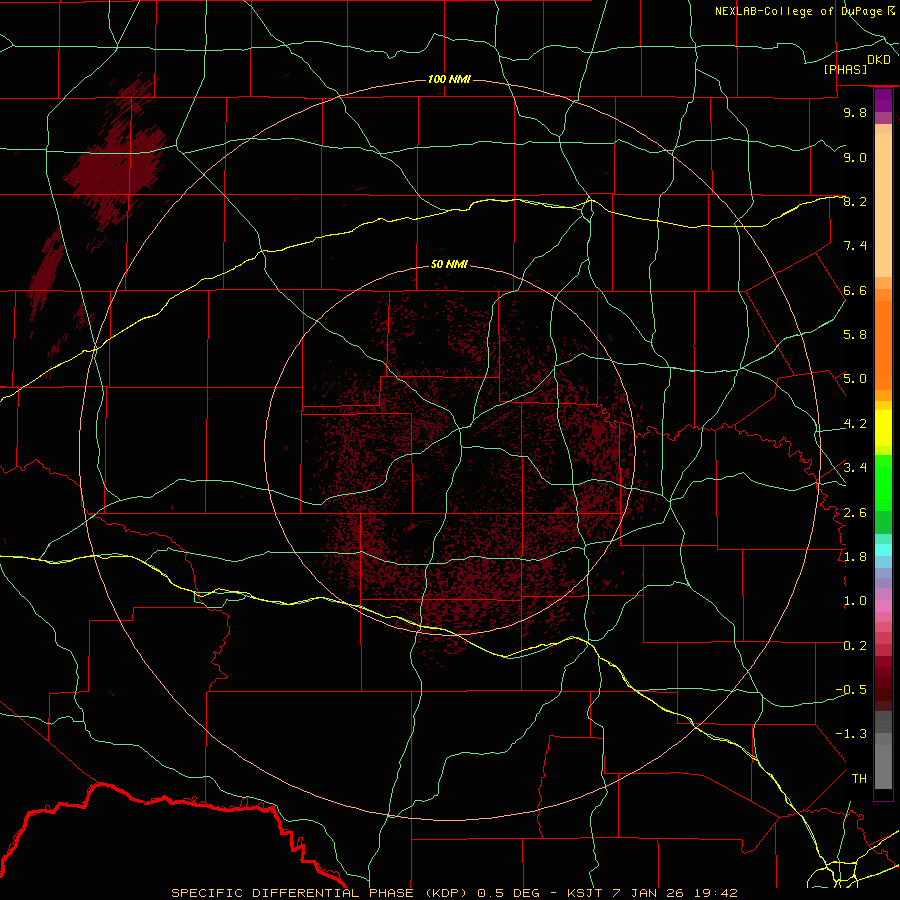Click the 4.2 scale label
This screenshot has width=900, height=900.
[855, 424]
